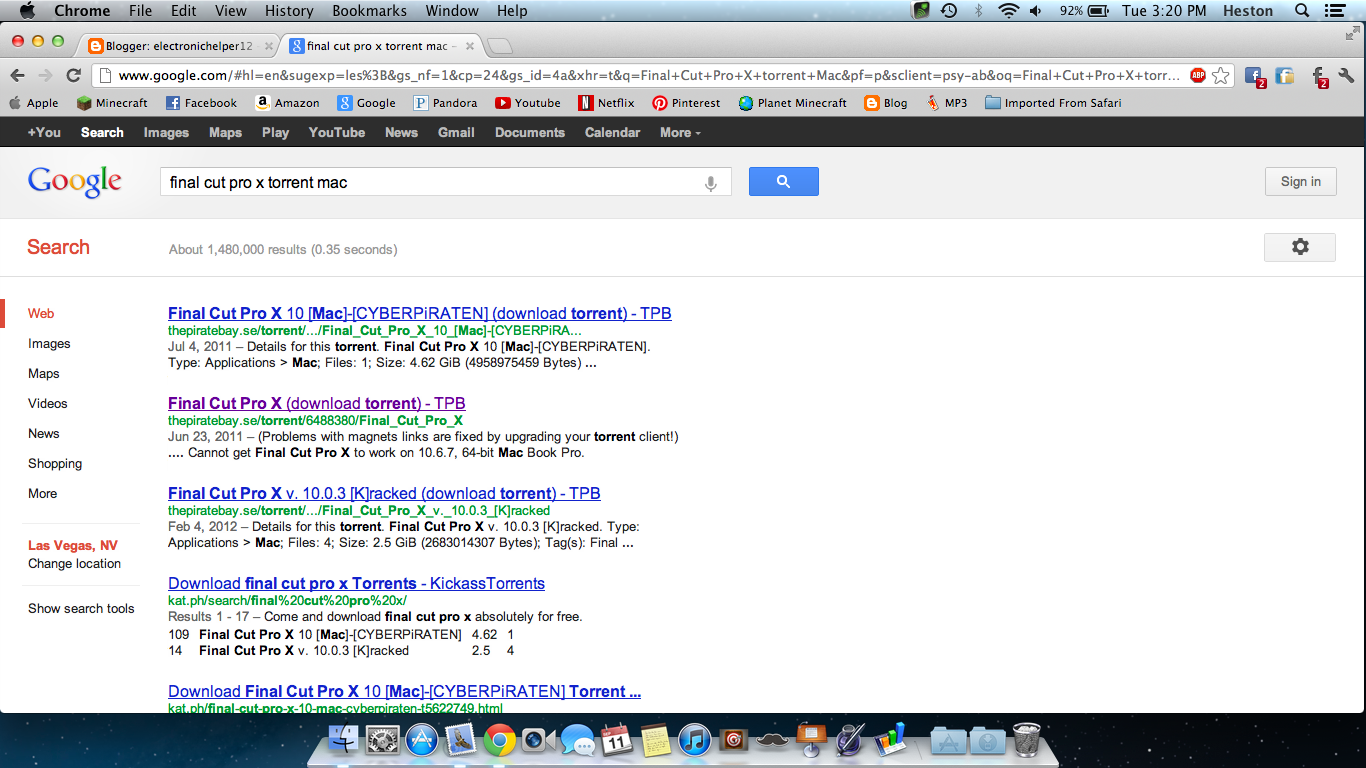1366x768 pixels.
Task: Open the Heston user menu
Action: [x=1248, y=11]
